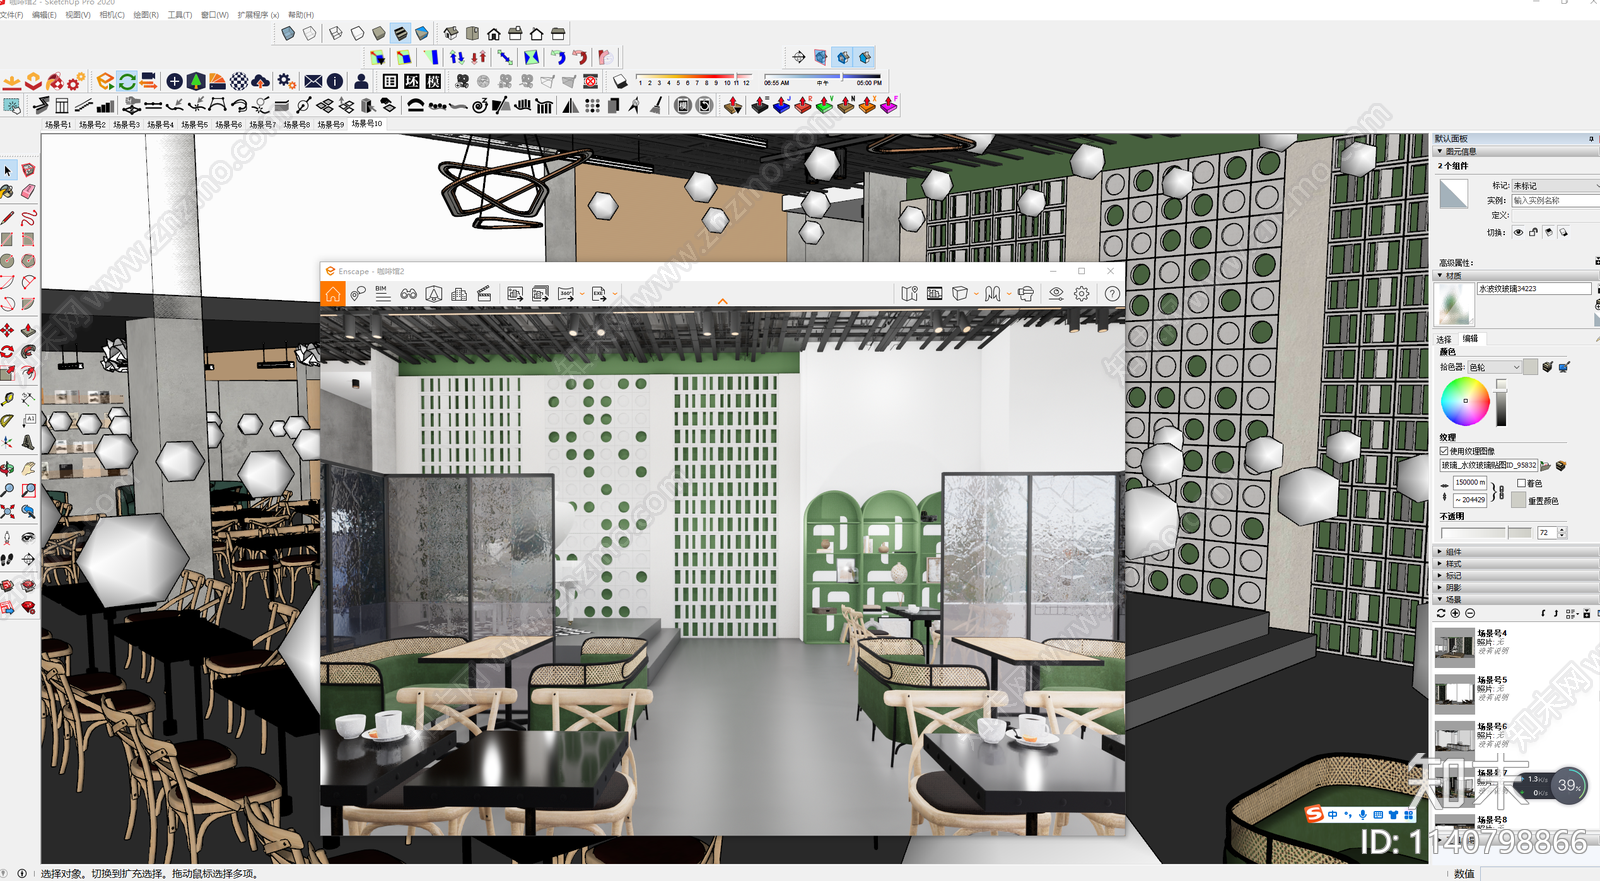The height and width of the screenshot is (881, 1600).
Task: Toggle the cast shadows icon
Action: coord(1563,232)
